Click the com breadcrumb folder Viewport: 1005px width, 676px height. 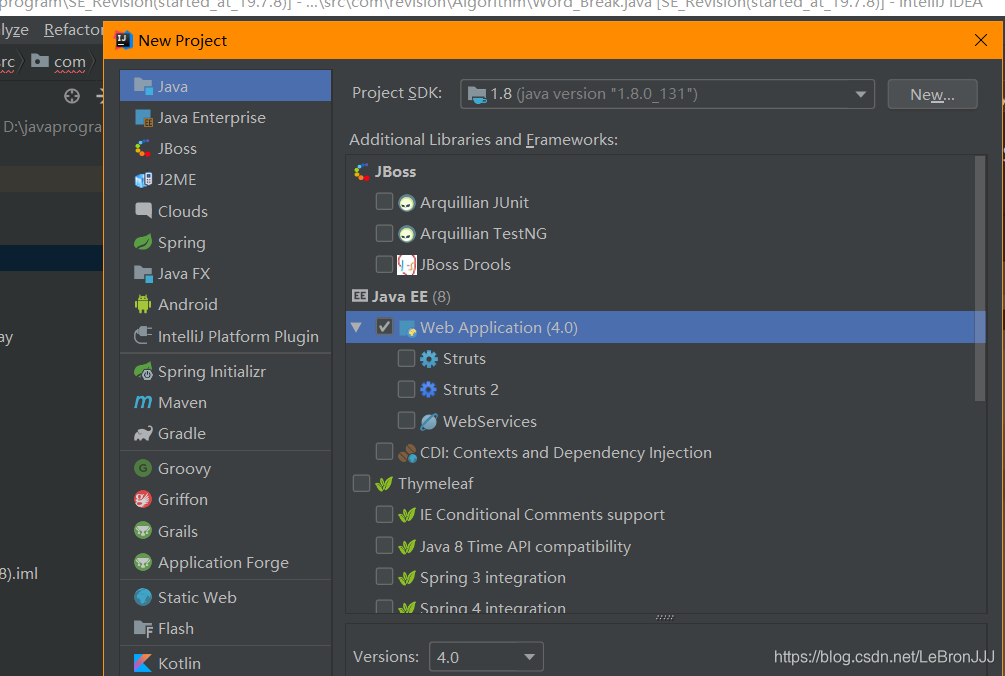[59, 62]
